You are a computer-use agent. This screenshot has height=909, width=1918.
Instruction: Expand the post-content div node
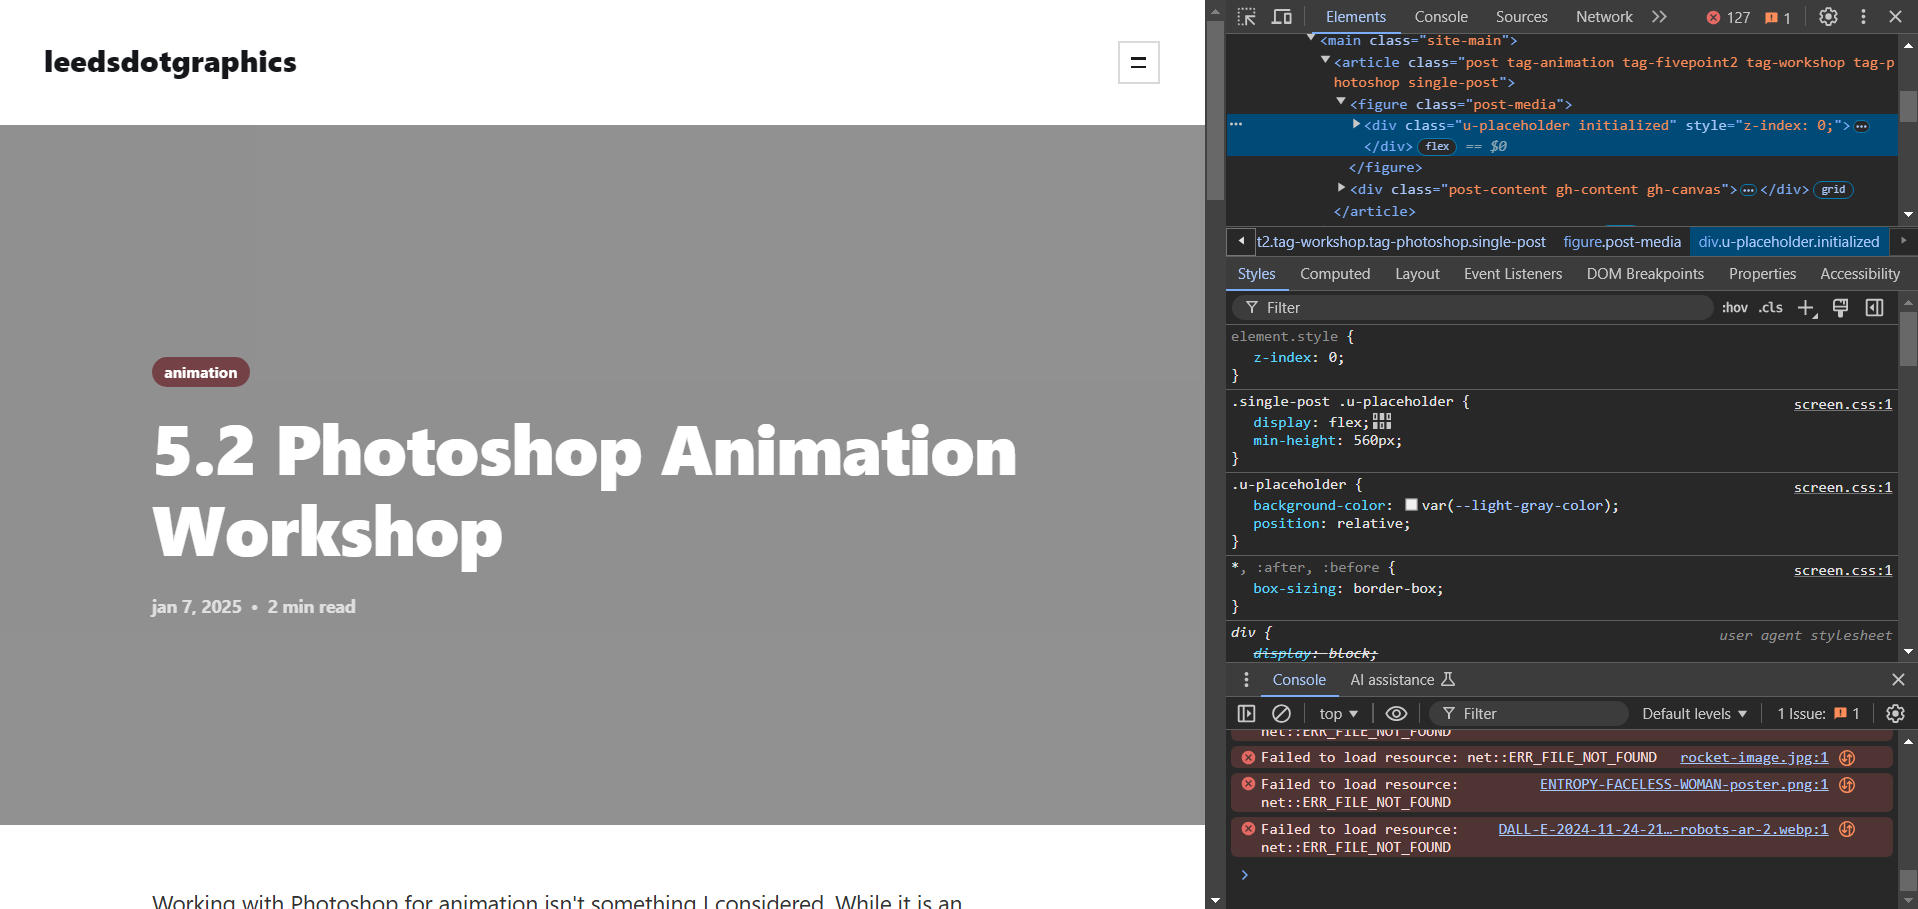click(1341, 187)
